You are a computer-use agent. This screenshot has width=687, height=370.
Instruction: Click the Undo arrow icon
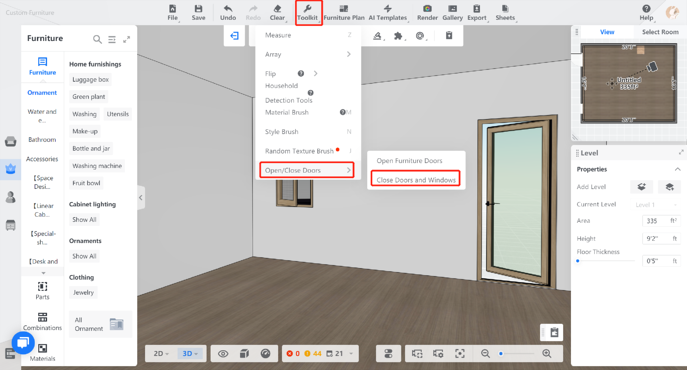coord(228,9)
